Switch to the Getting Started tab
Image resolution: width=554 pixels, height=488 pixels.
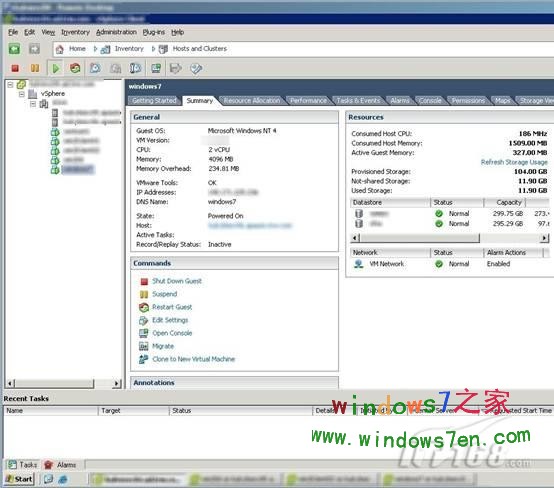click(x=154, y=101)
